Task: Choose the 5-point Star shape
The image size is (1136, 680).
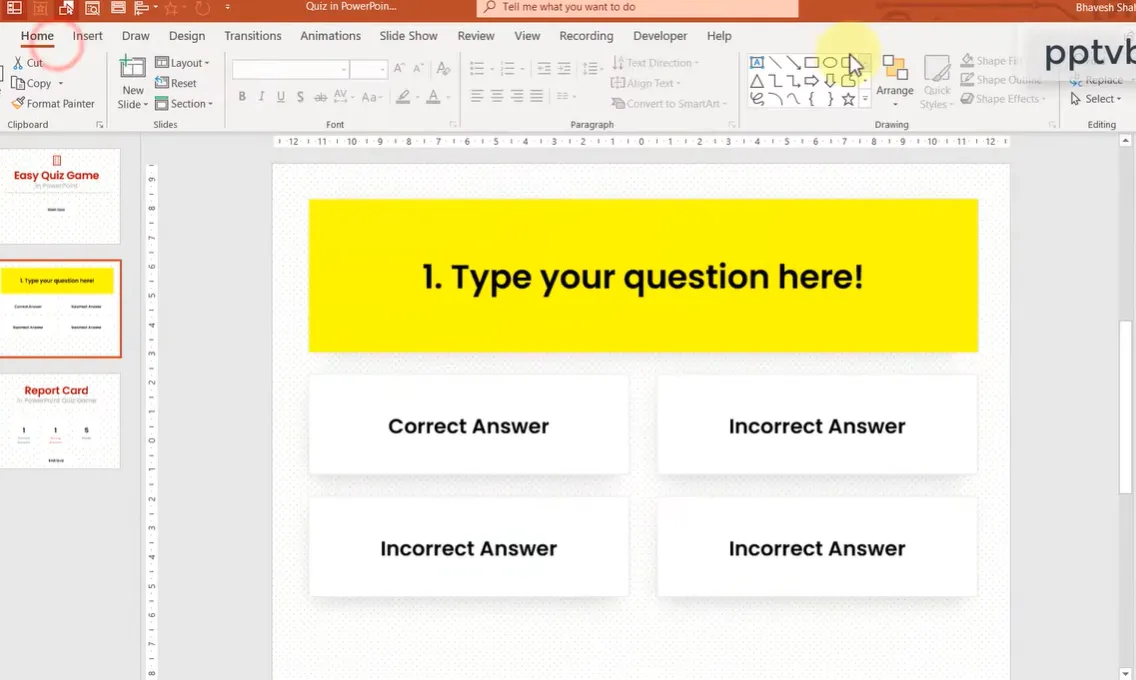Action: (848, 99)
